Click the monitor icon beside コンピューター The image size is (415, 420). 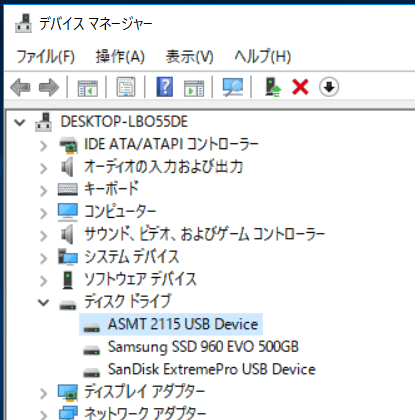[x=68, y=212]
